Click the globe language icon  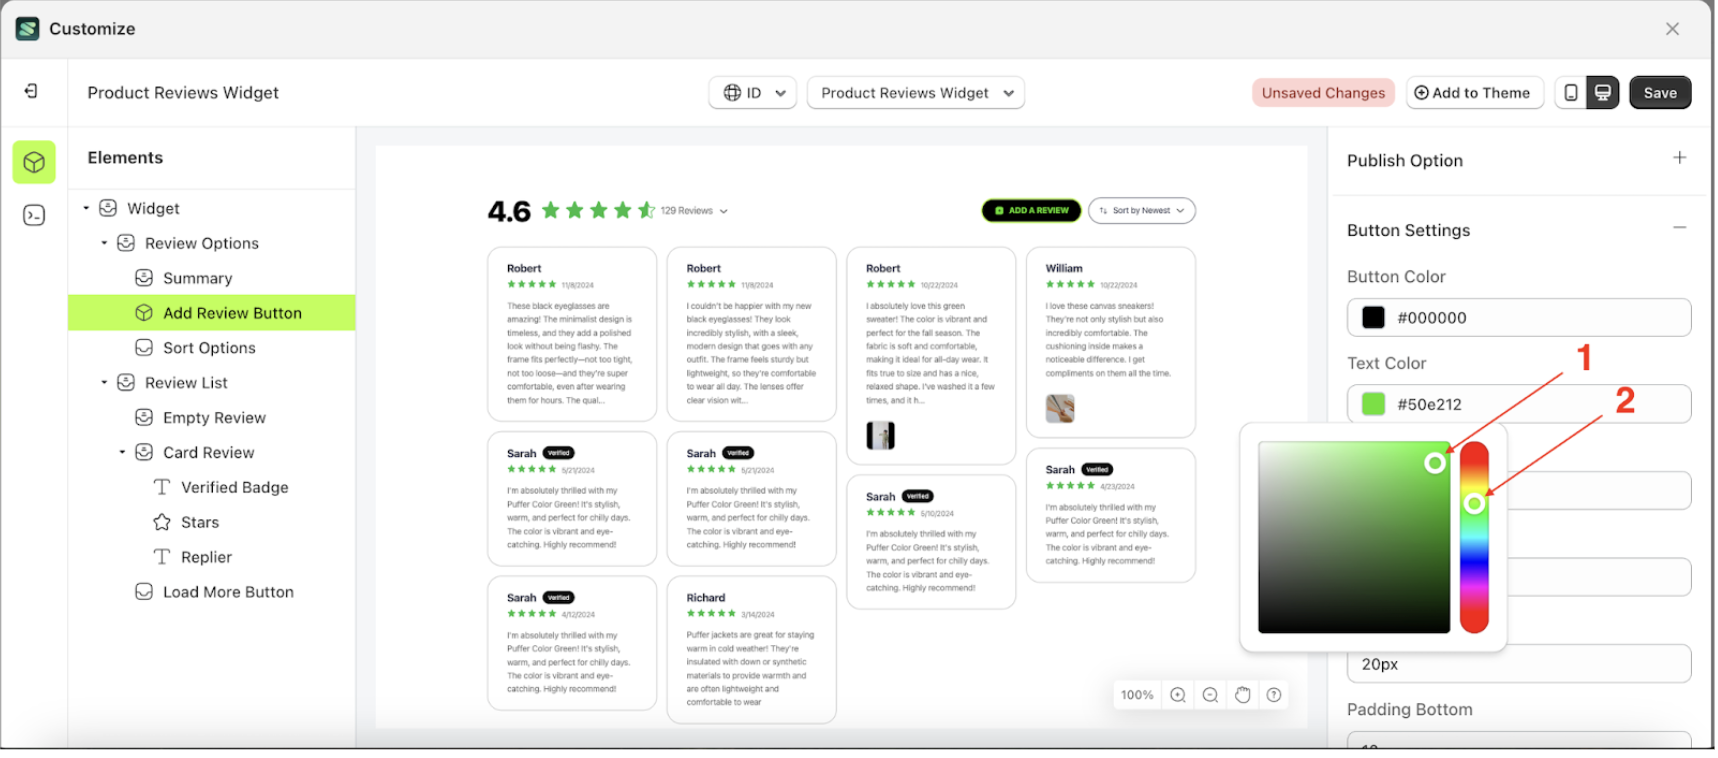tap(732, 93)
